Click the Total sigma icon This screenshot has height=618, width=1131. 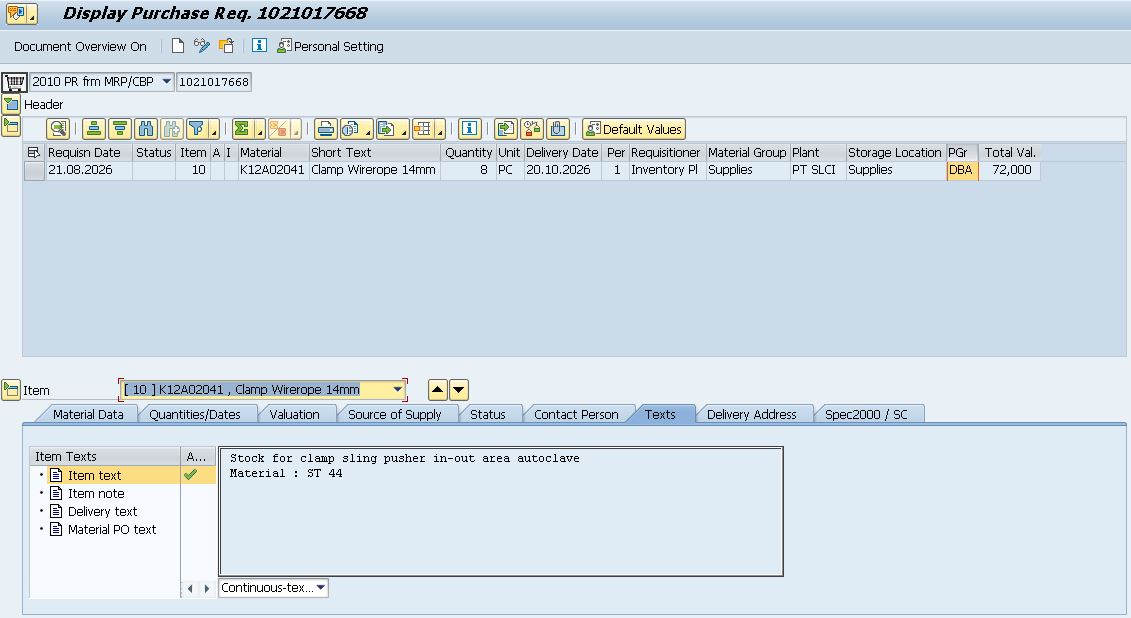242,129
